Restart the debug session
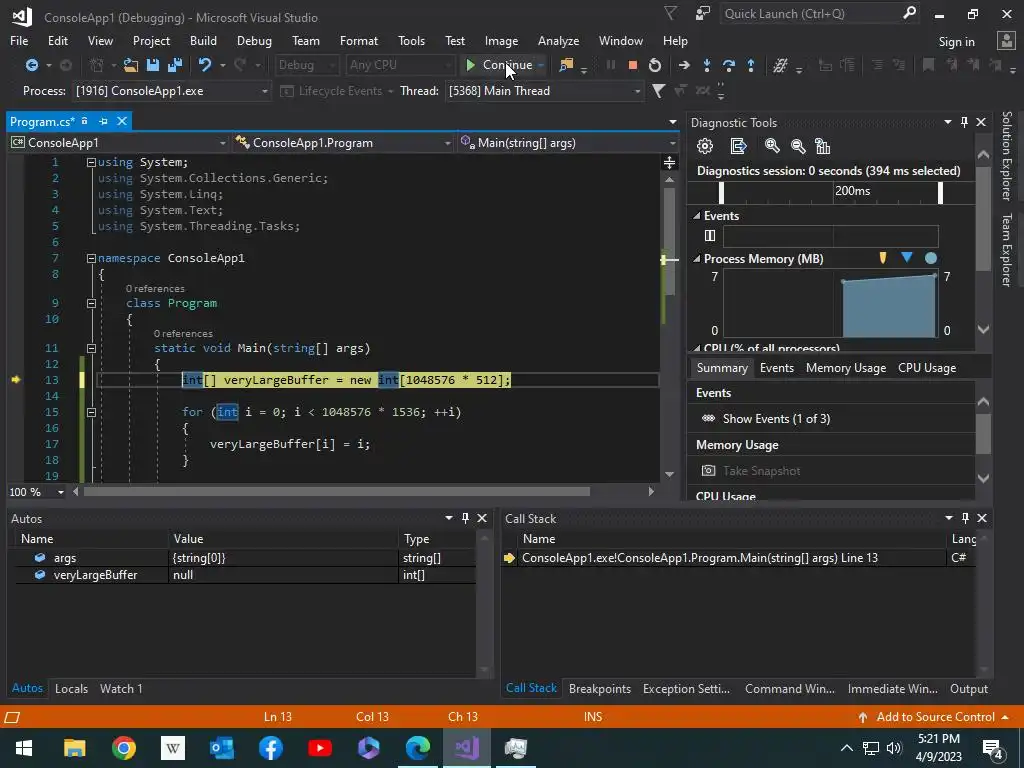The width and height of the screenshot is (1024, 768). [655, 65]
